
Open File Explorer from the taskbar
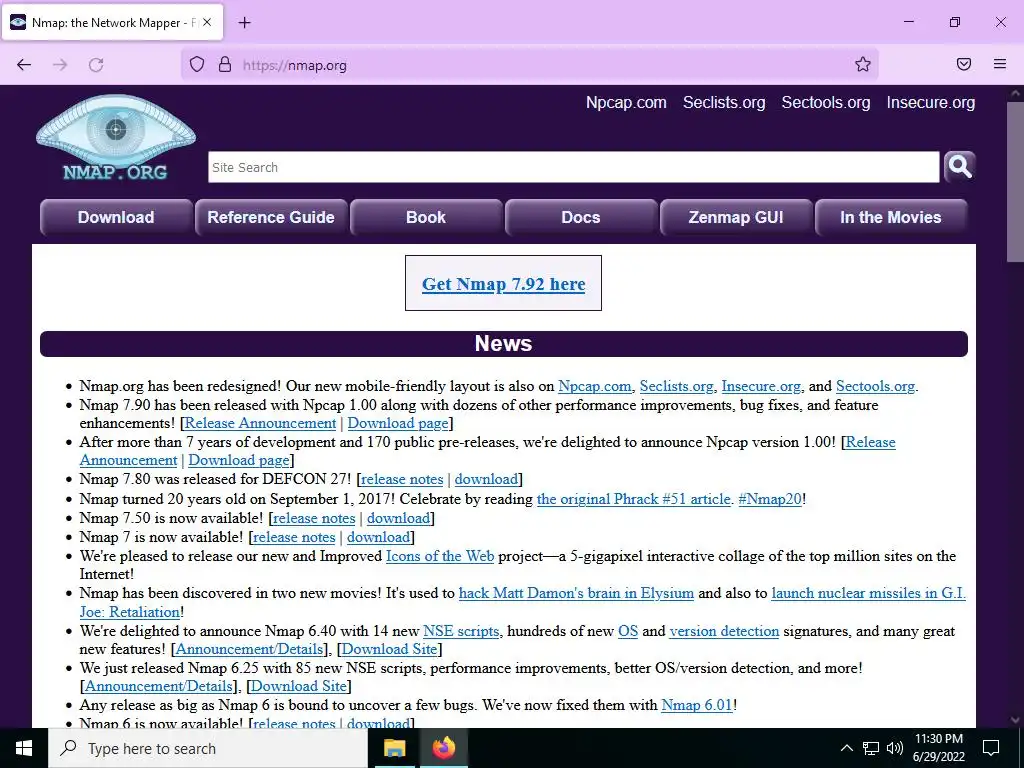coord(394,748)
